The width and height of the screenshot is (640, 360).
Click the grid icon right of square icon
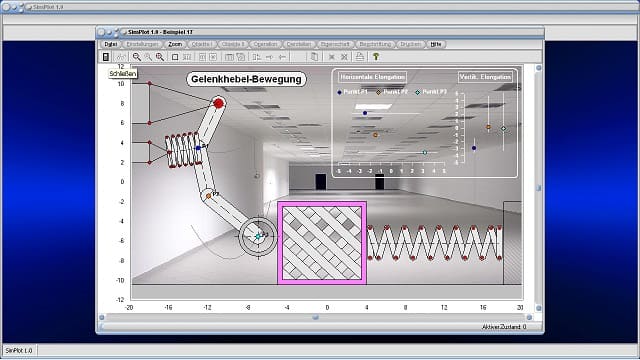pyautogui.click(x=187, y=57)
